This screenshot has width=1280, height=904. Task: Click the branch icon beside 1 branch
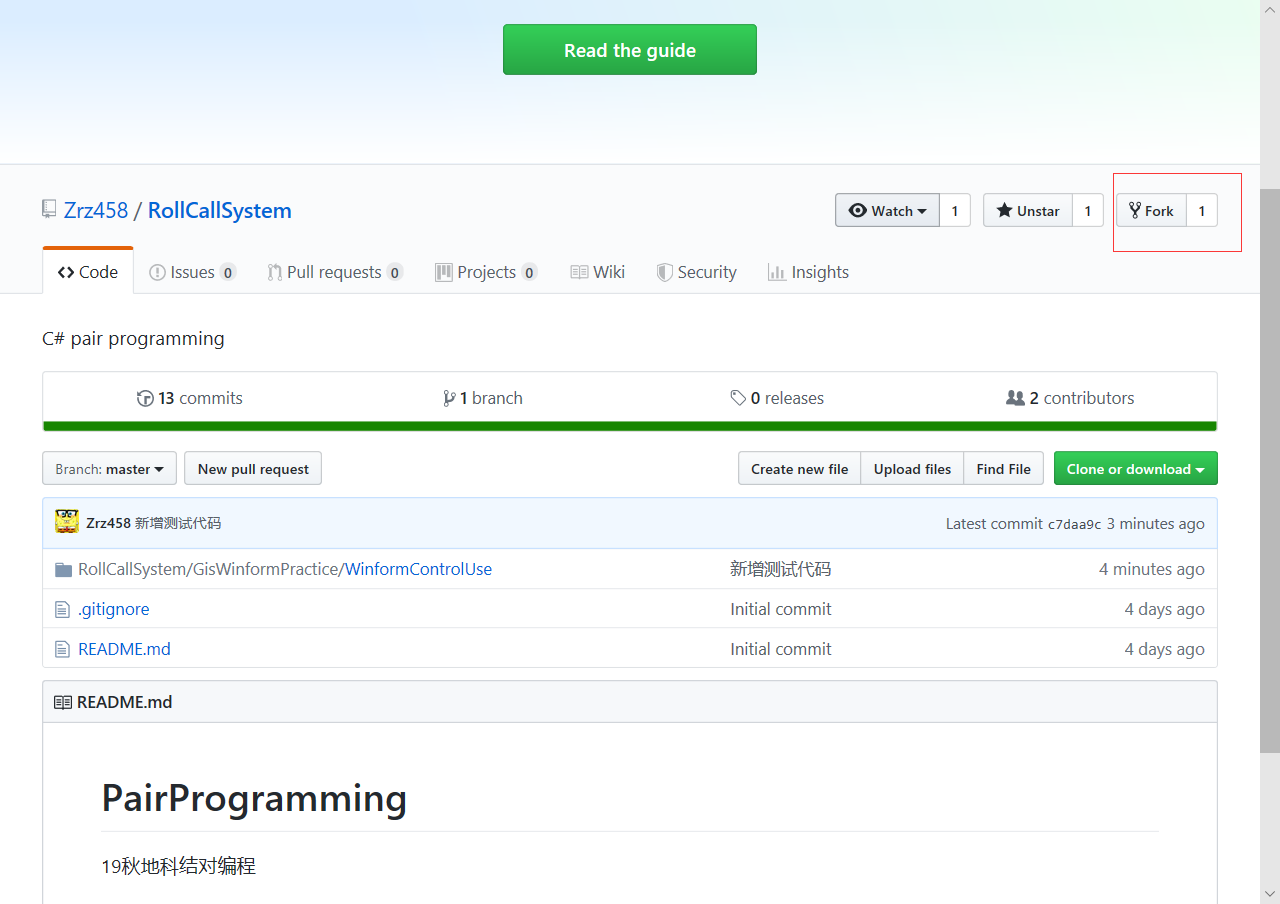(449, 398)
